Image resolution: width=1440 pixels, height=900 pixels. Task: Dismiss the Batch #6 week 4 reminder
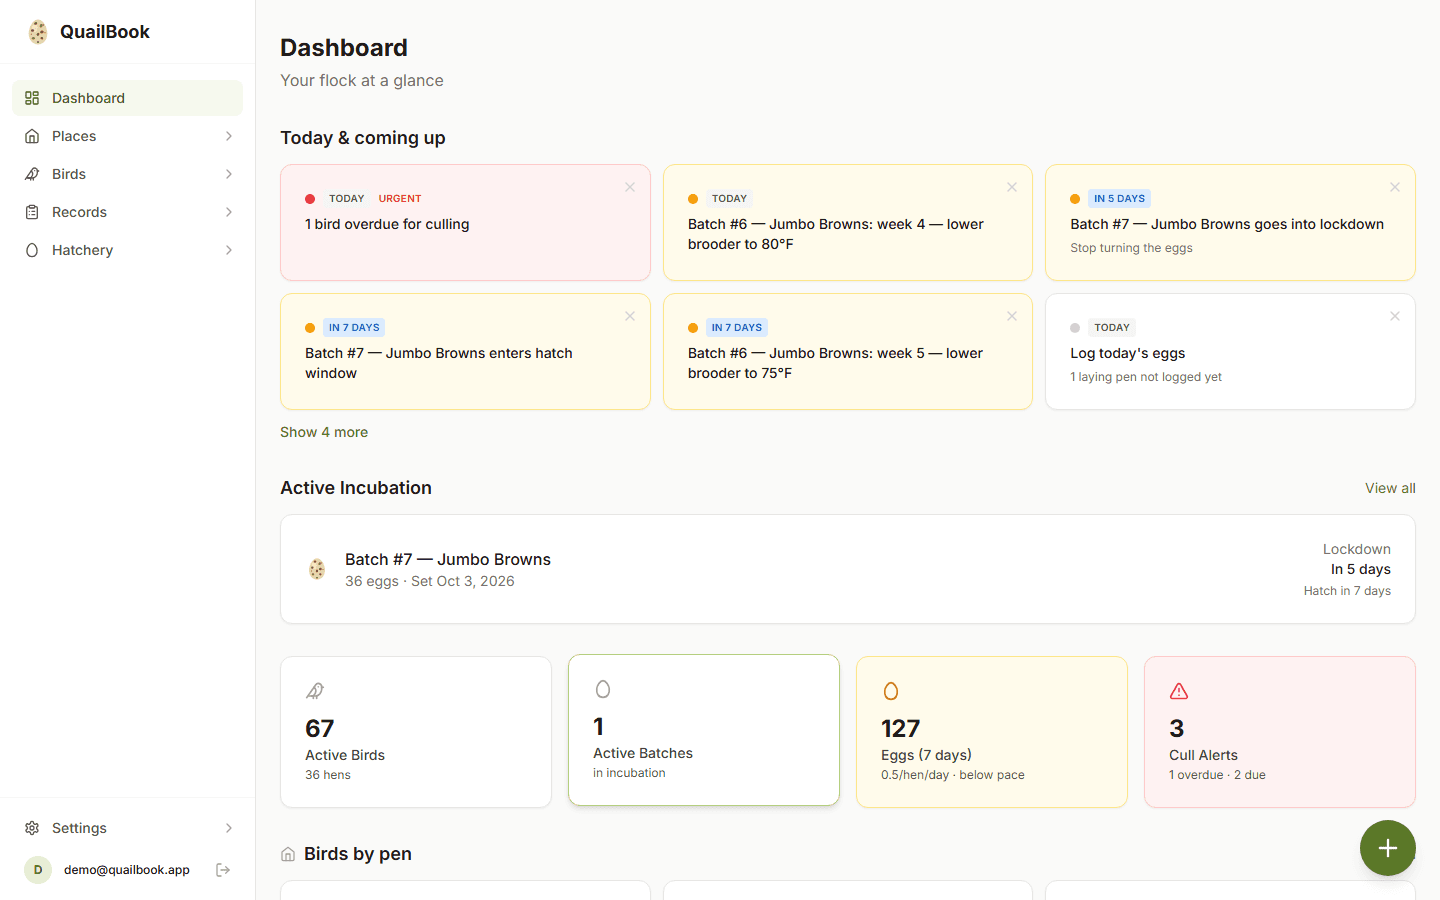(x=1012, y=187)
